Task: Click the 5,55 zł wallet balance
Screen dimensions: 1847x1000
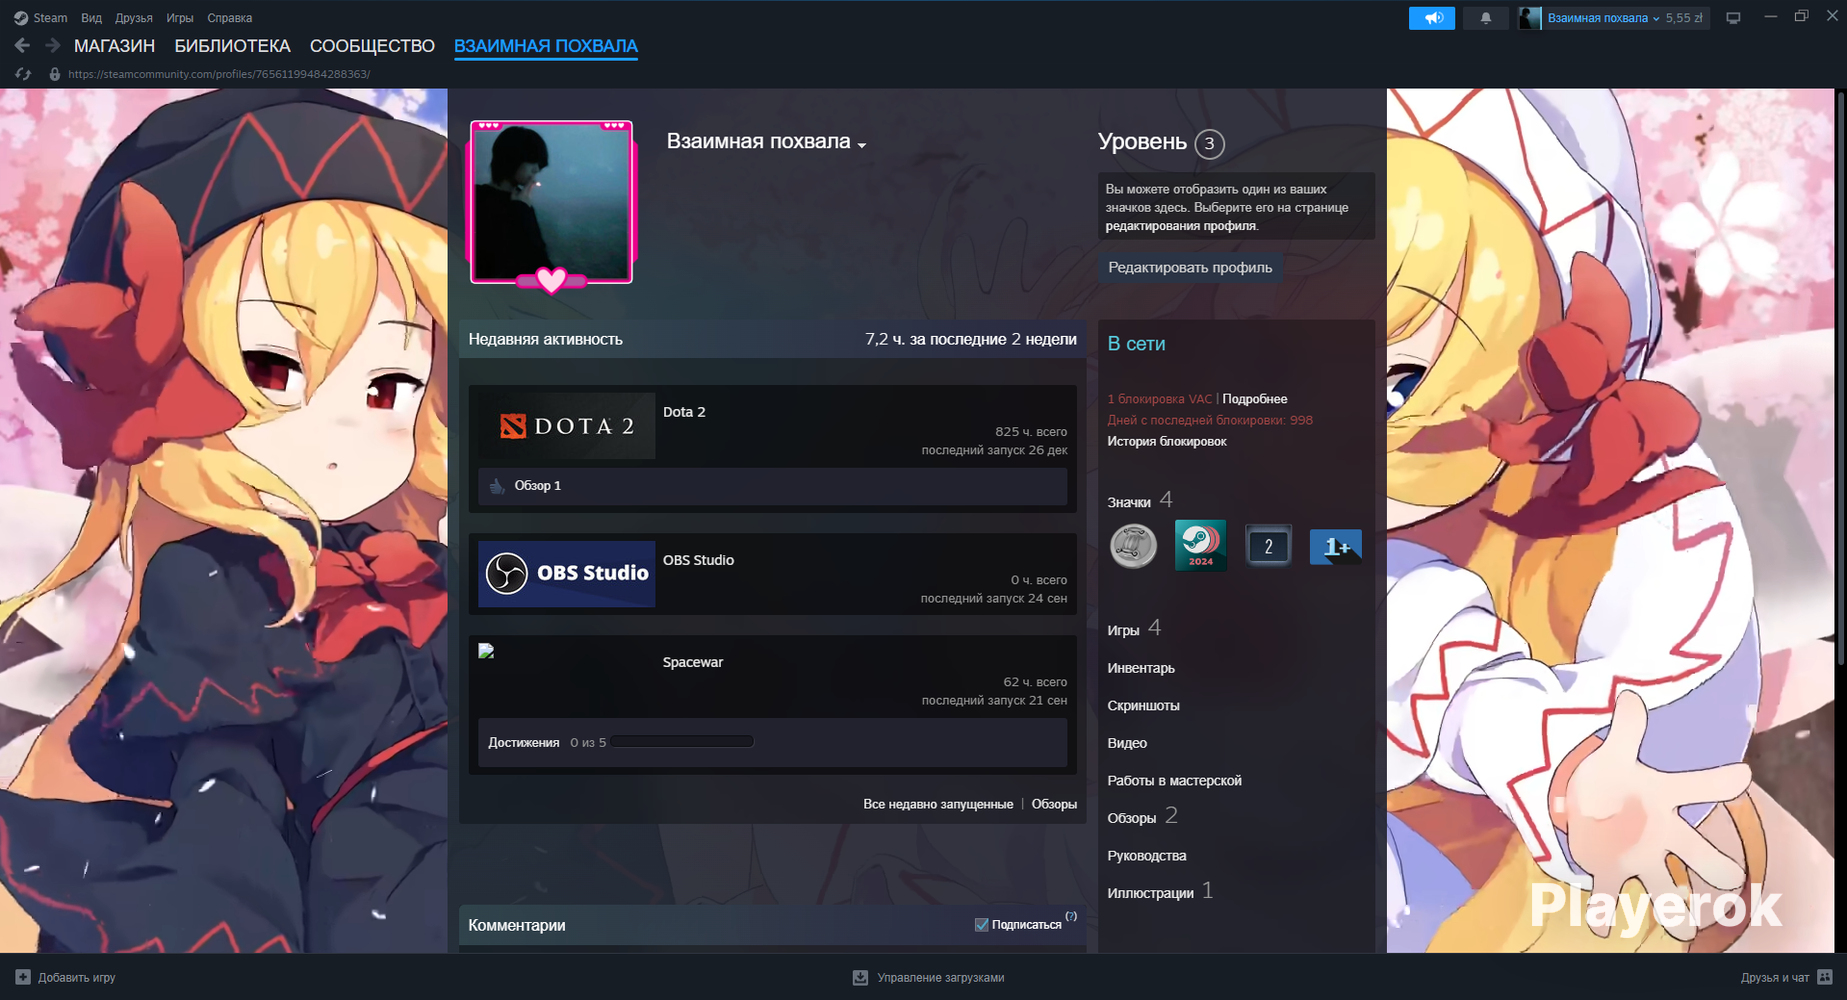Action: (1684, 18)
